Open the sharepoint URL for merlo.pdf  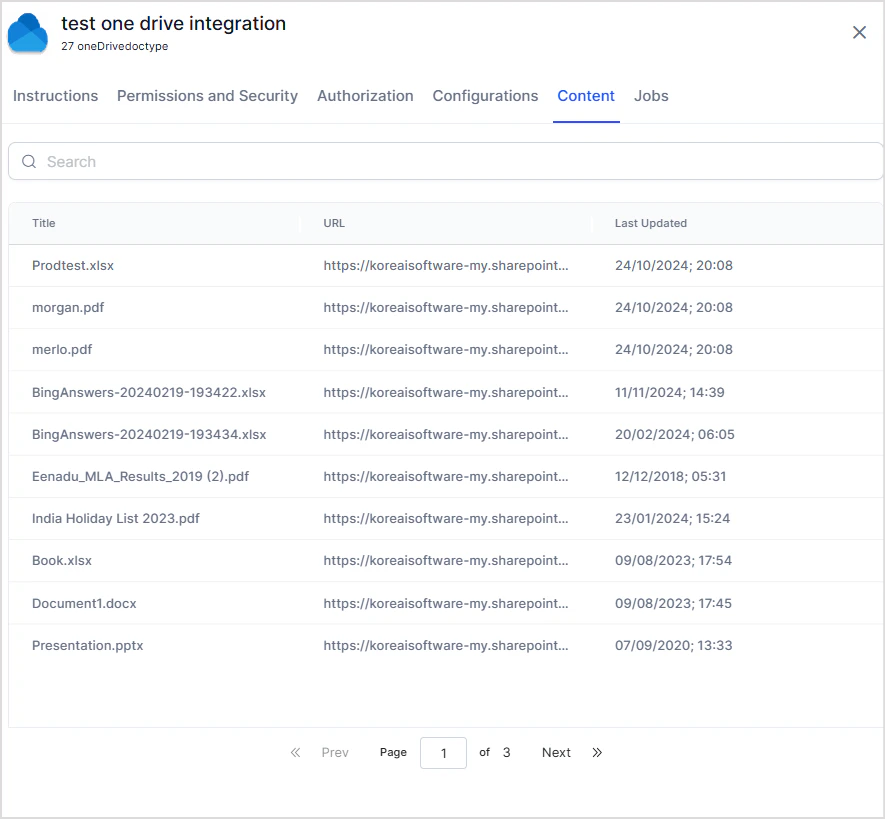pos(446,349)
